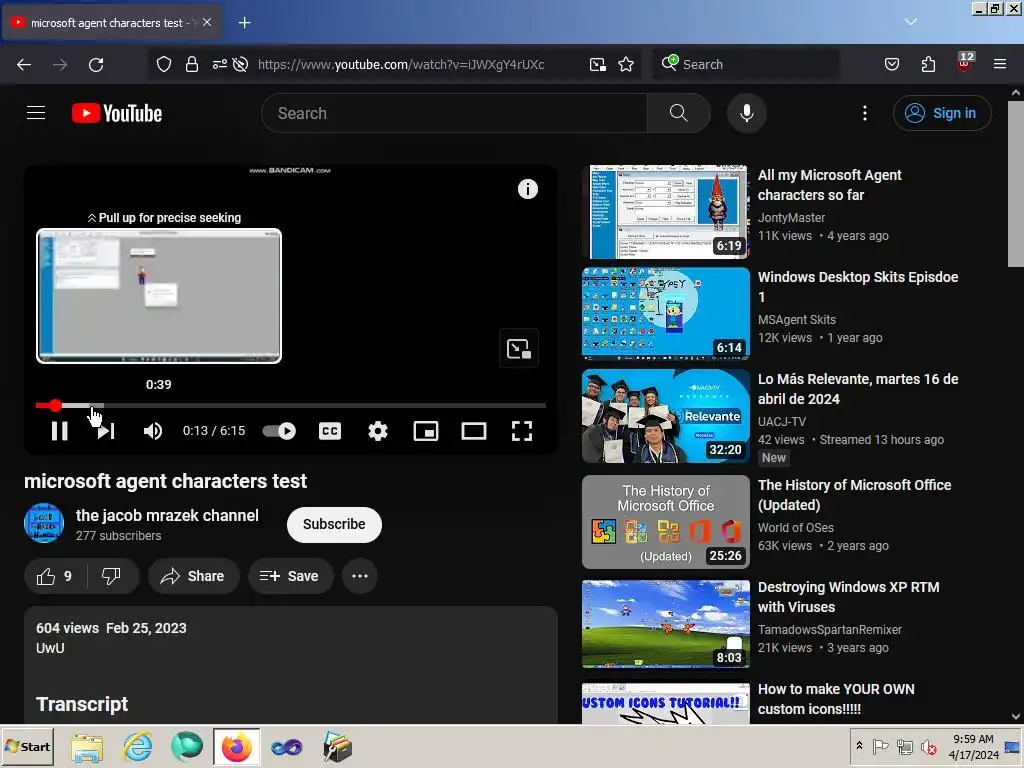This screenshot has width=1024, height=768.
Task: Click the YouTube search magnifier button
Action: point(679,113)
